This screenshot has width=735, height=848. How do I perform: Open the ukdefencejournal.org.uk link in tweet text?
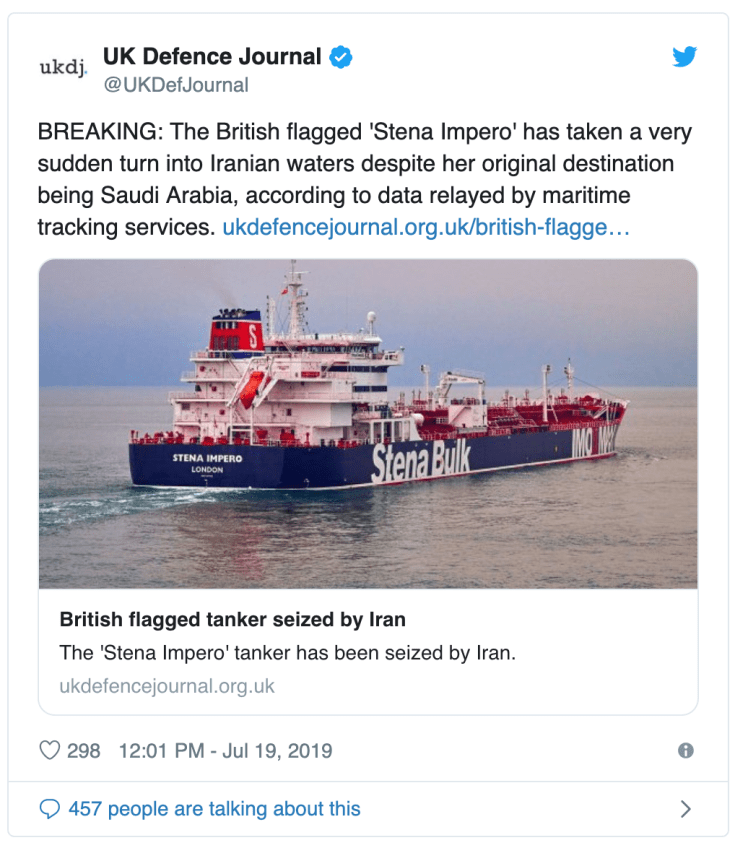click(435, 227)
